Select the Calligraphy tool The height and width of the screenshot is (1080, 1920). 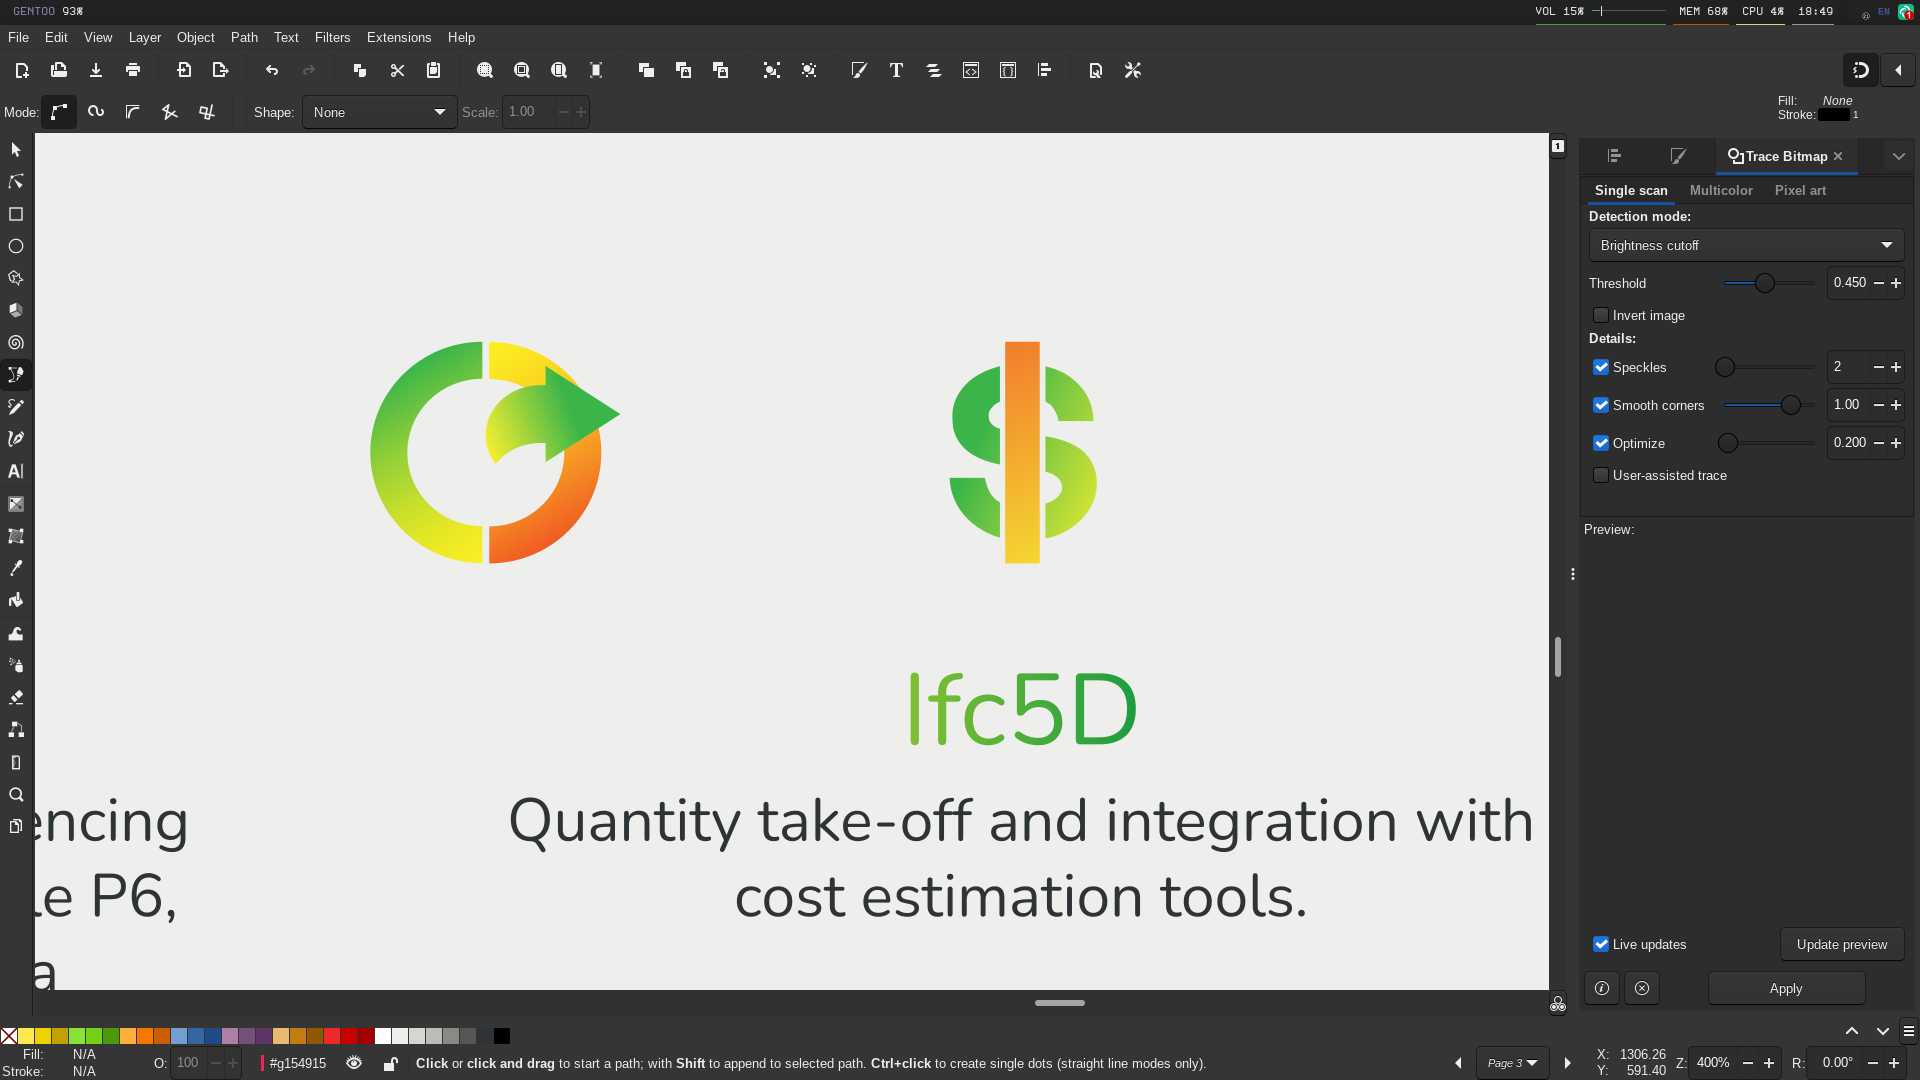point(16,439)
